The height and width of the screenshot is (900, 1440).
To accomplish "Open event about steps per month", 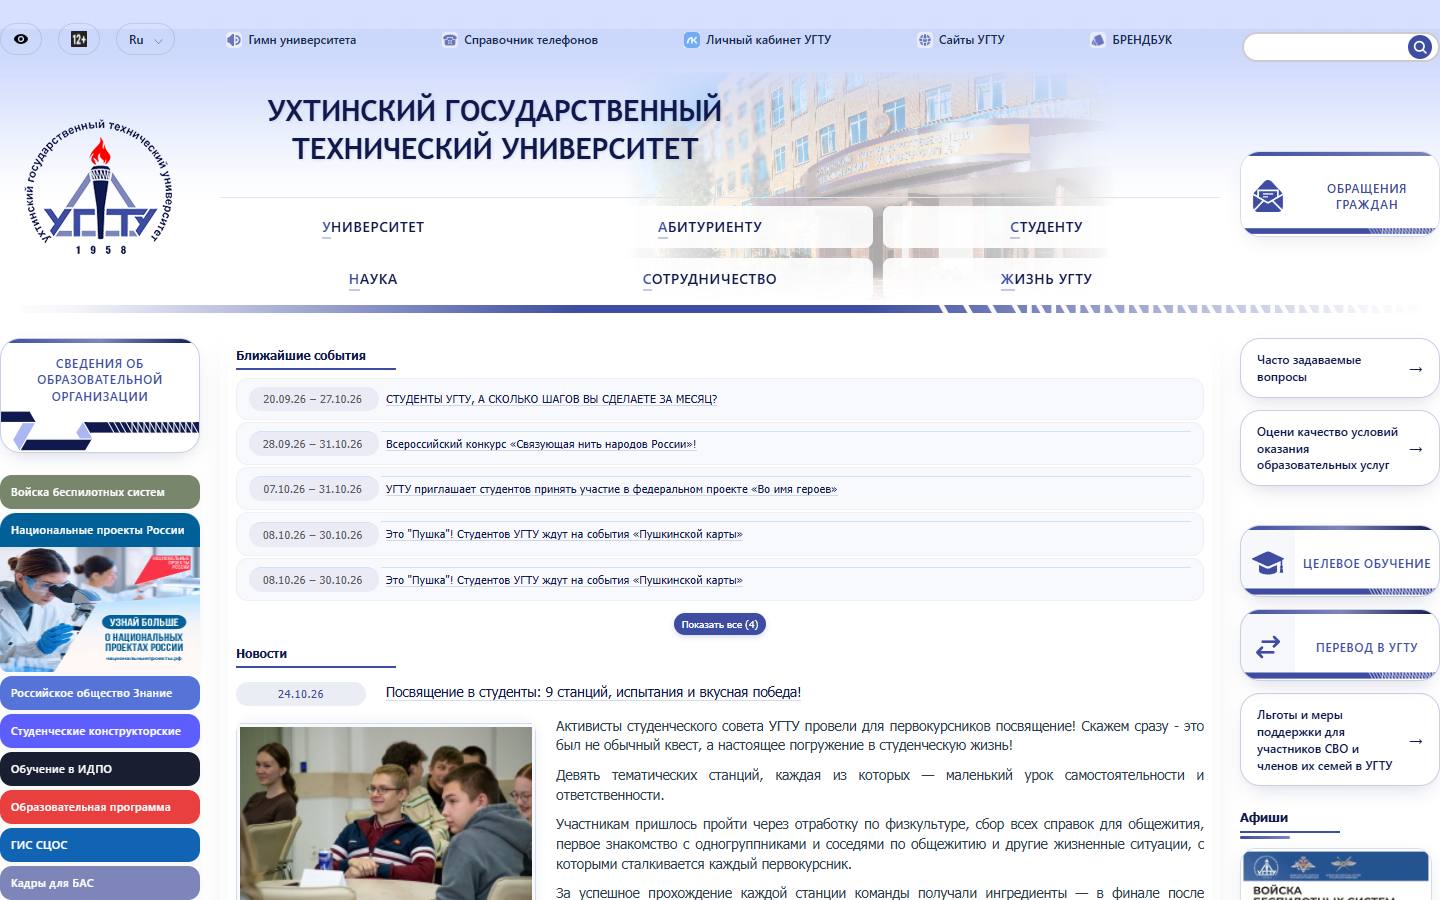I will click(x=551, y=399).
